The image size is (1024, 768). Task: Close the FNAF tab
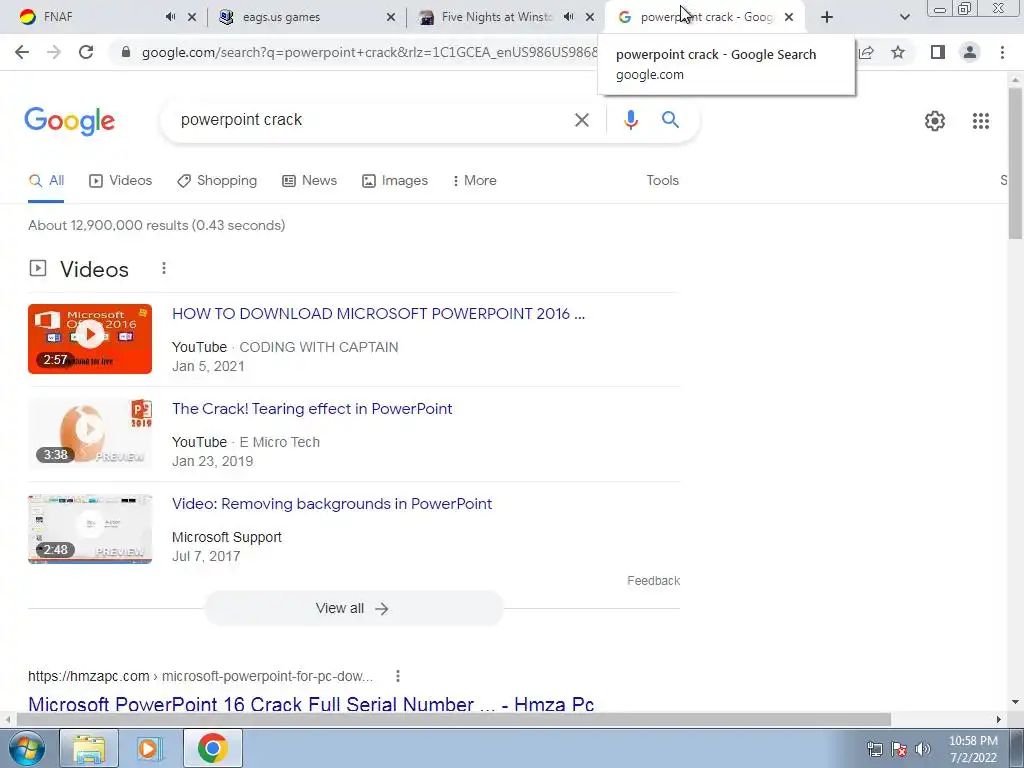tap(192, 18)
